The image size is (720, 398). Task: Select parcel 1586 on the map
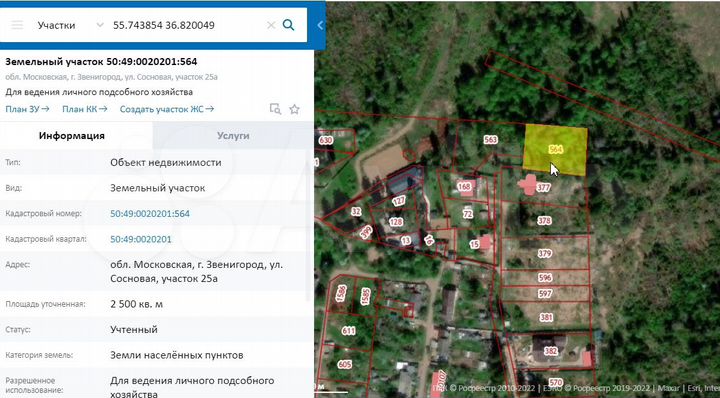coord(341,293)
